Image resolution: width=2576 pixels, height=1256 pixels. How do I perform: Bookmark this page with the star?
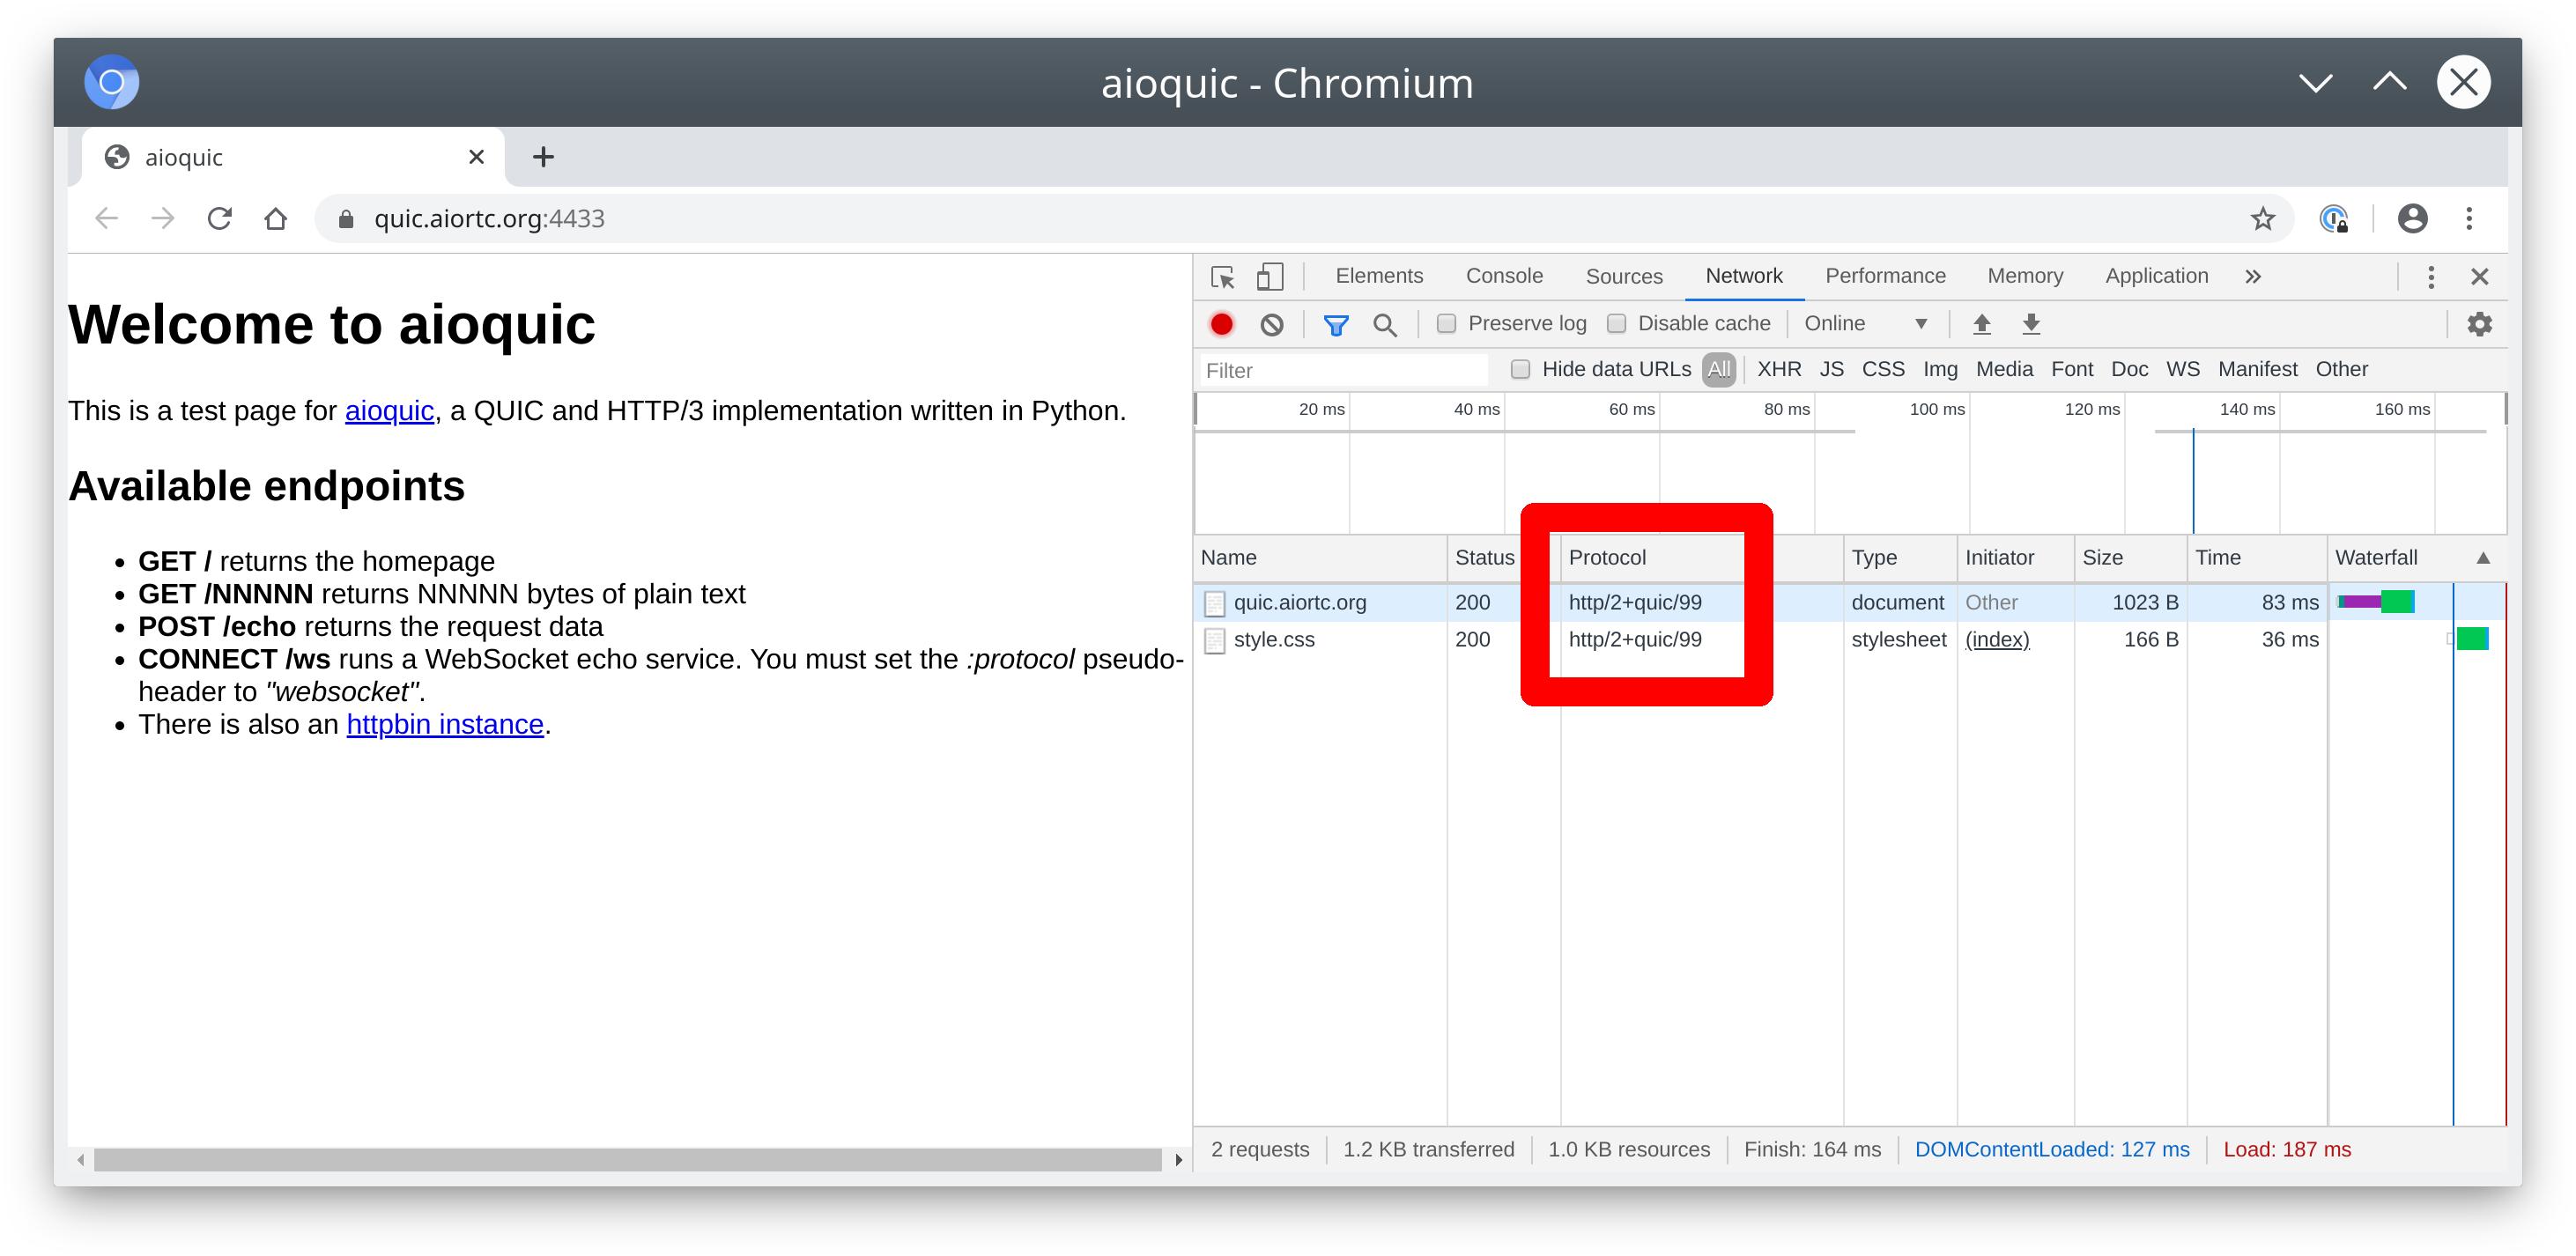[x=2263, y=219]
